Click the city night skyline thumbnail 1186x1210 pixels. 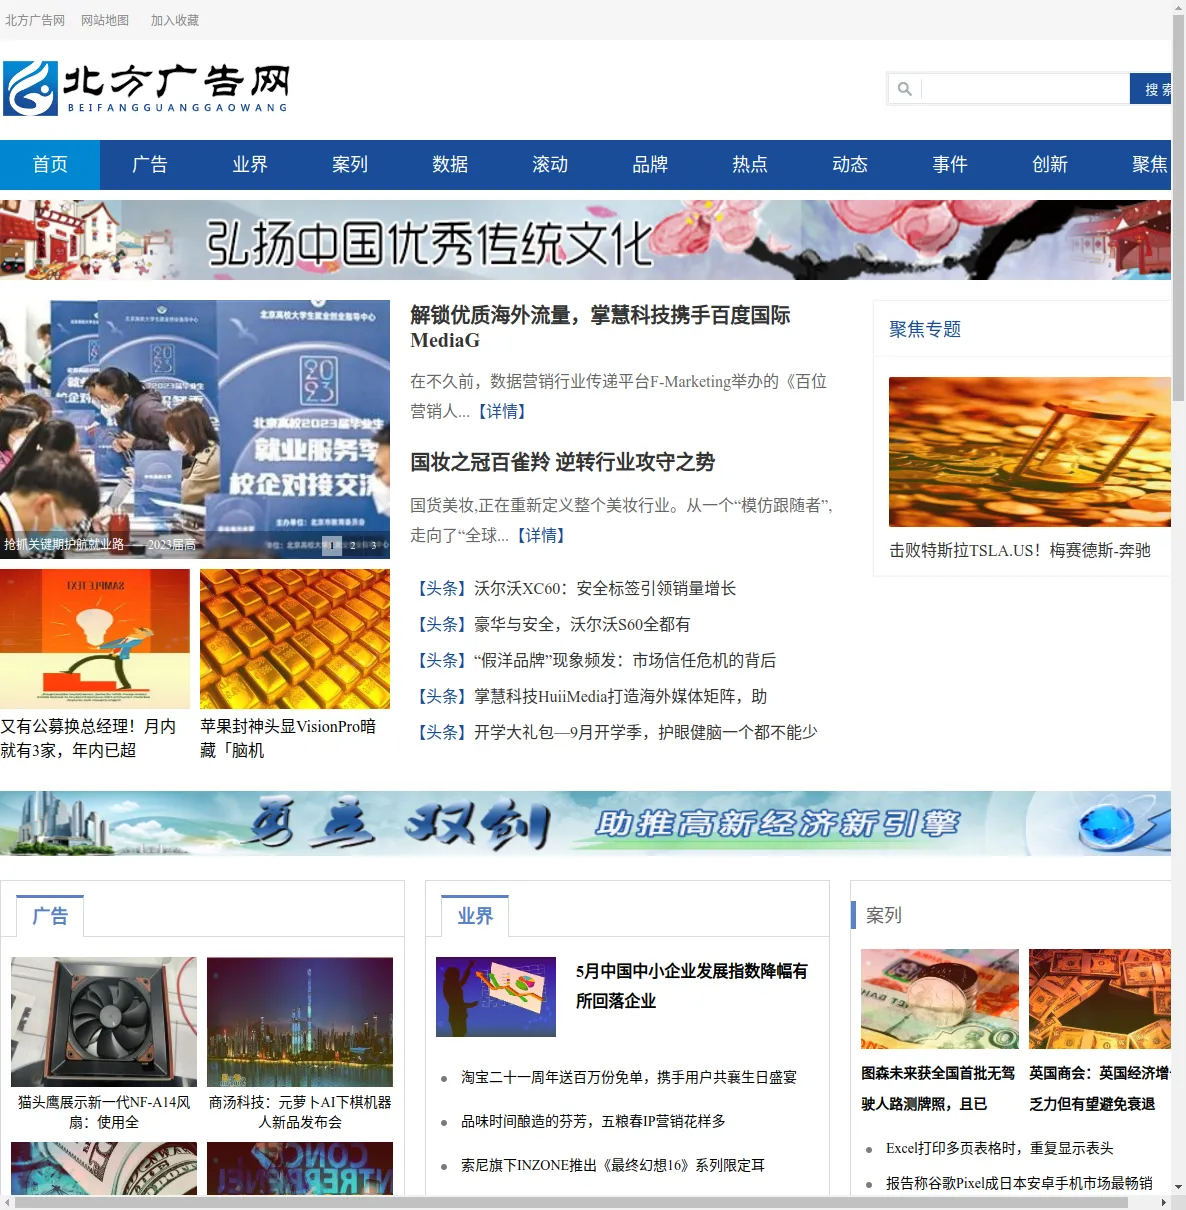300,1022
